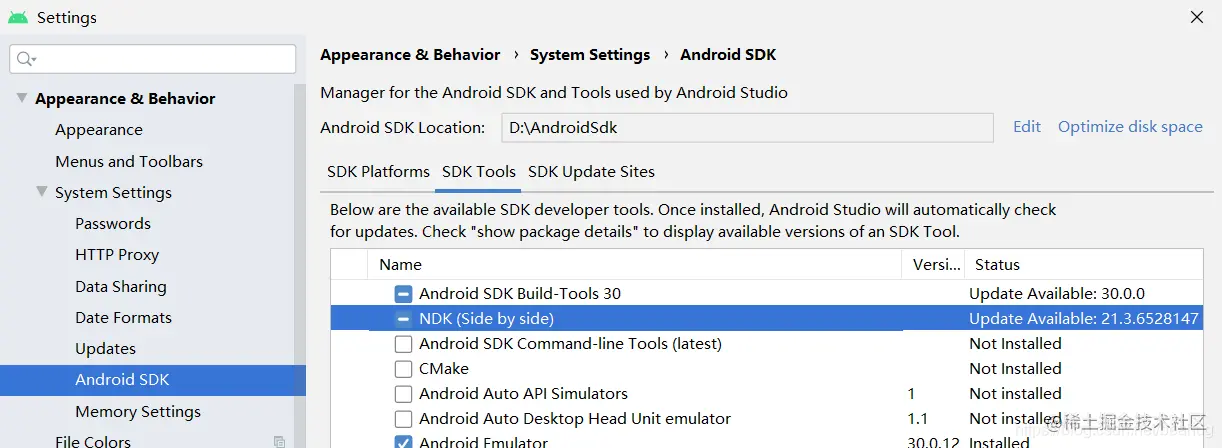Click System Settings in the breadcrumb
The height and width of the screenshot is (448, 1222).
point(590,55)
